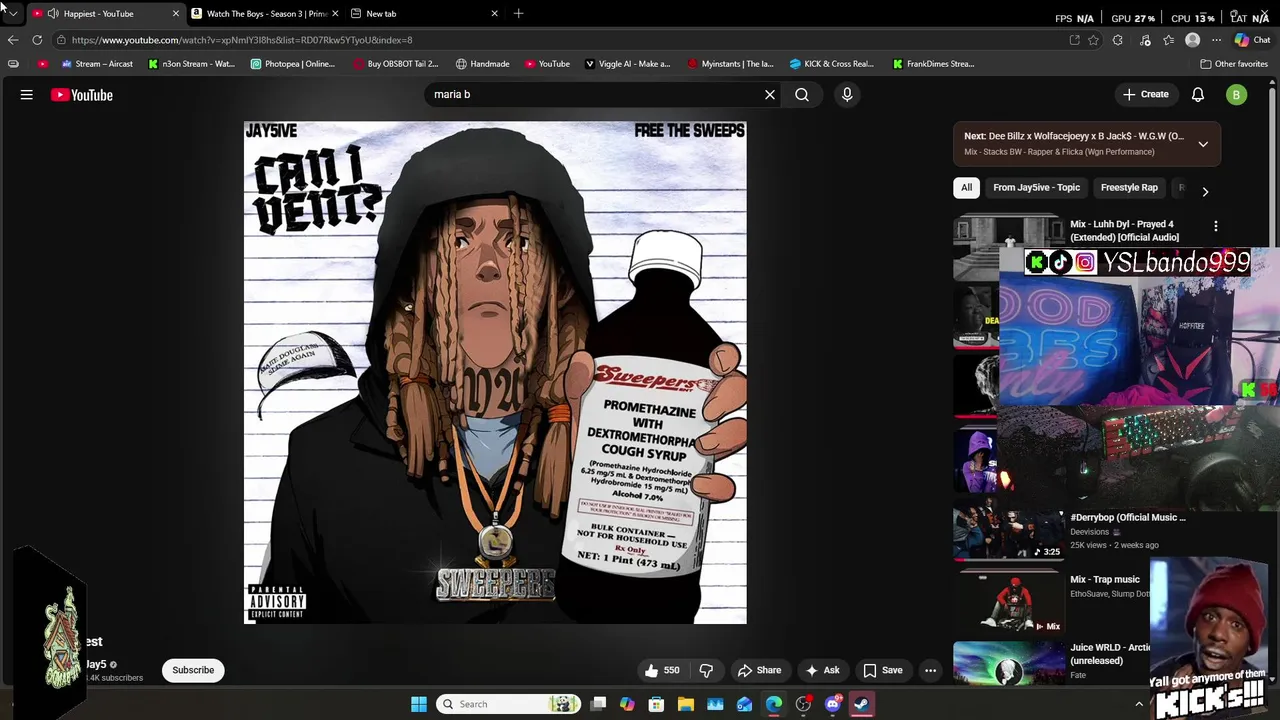Open options for 'Mix - Luhh Dyl' video

click(1216, 227)
